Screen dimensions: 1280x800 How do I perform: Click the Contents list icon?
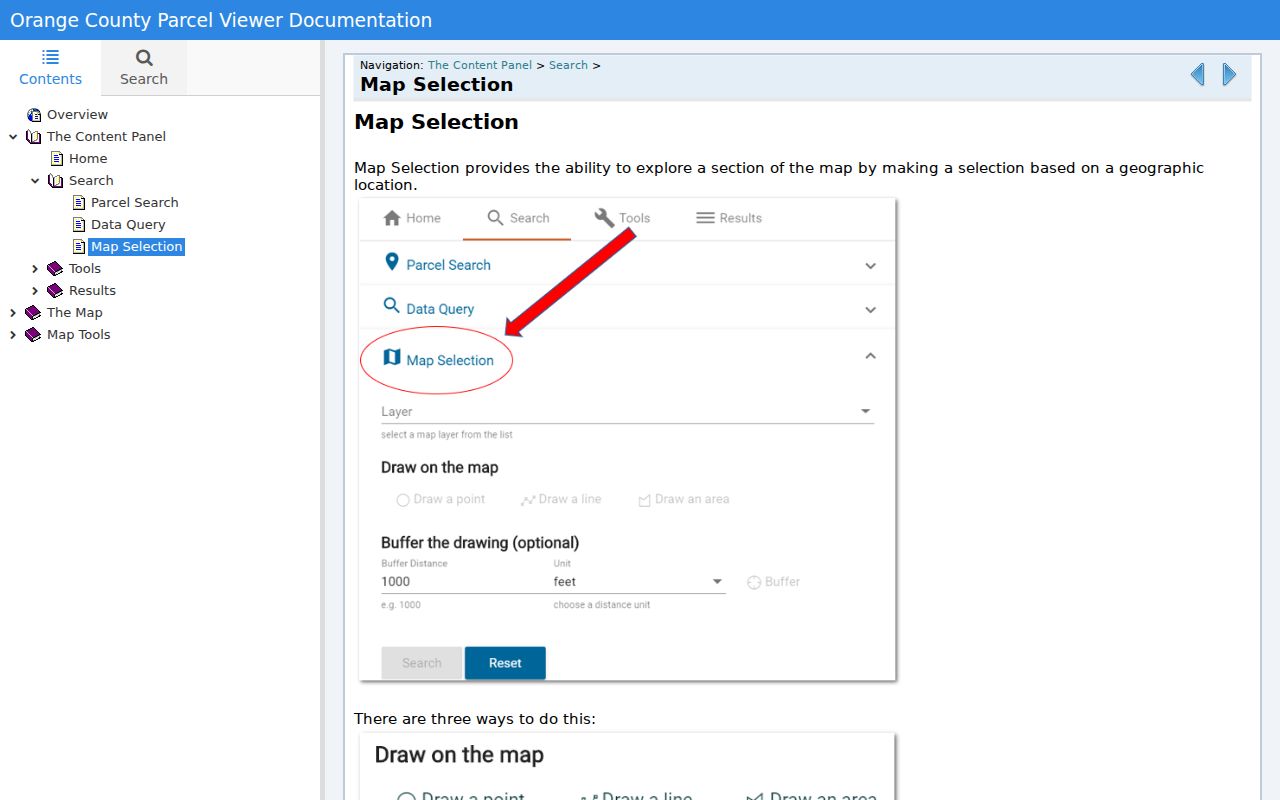click(x=50, y=57)
